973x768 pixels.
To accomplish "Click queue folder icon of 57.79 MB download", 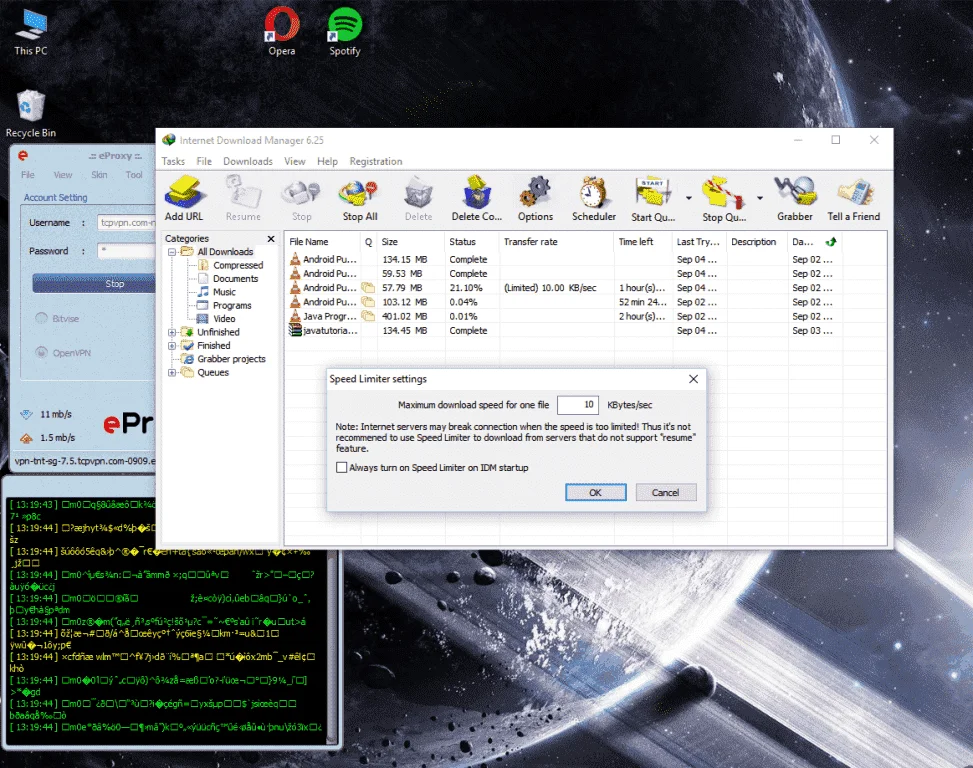I will (369, 288).
